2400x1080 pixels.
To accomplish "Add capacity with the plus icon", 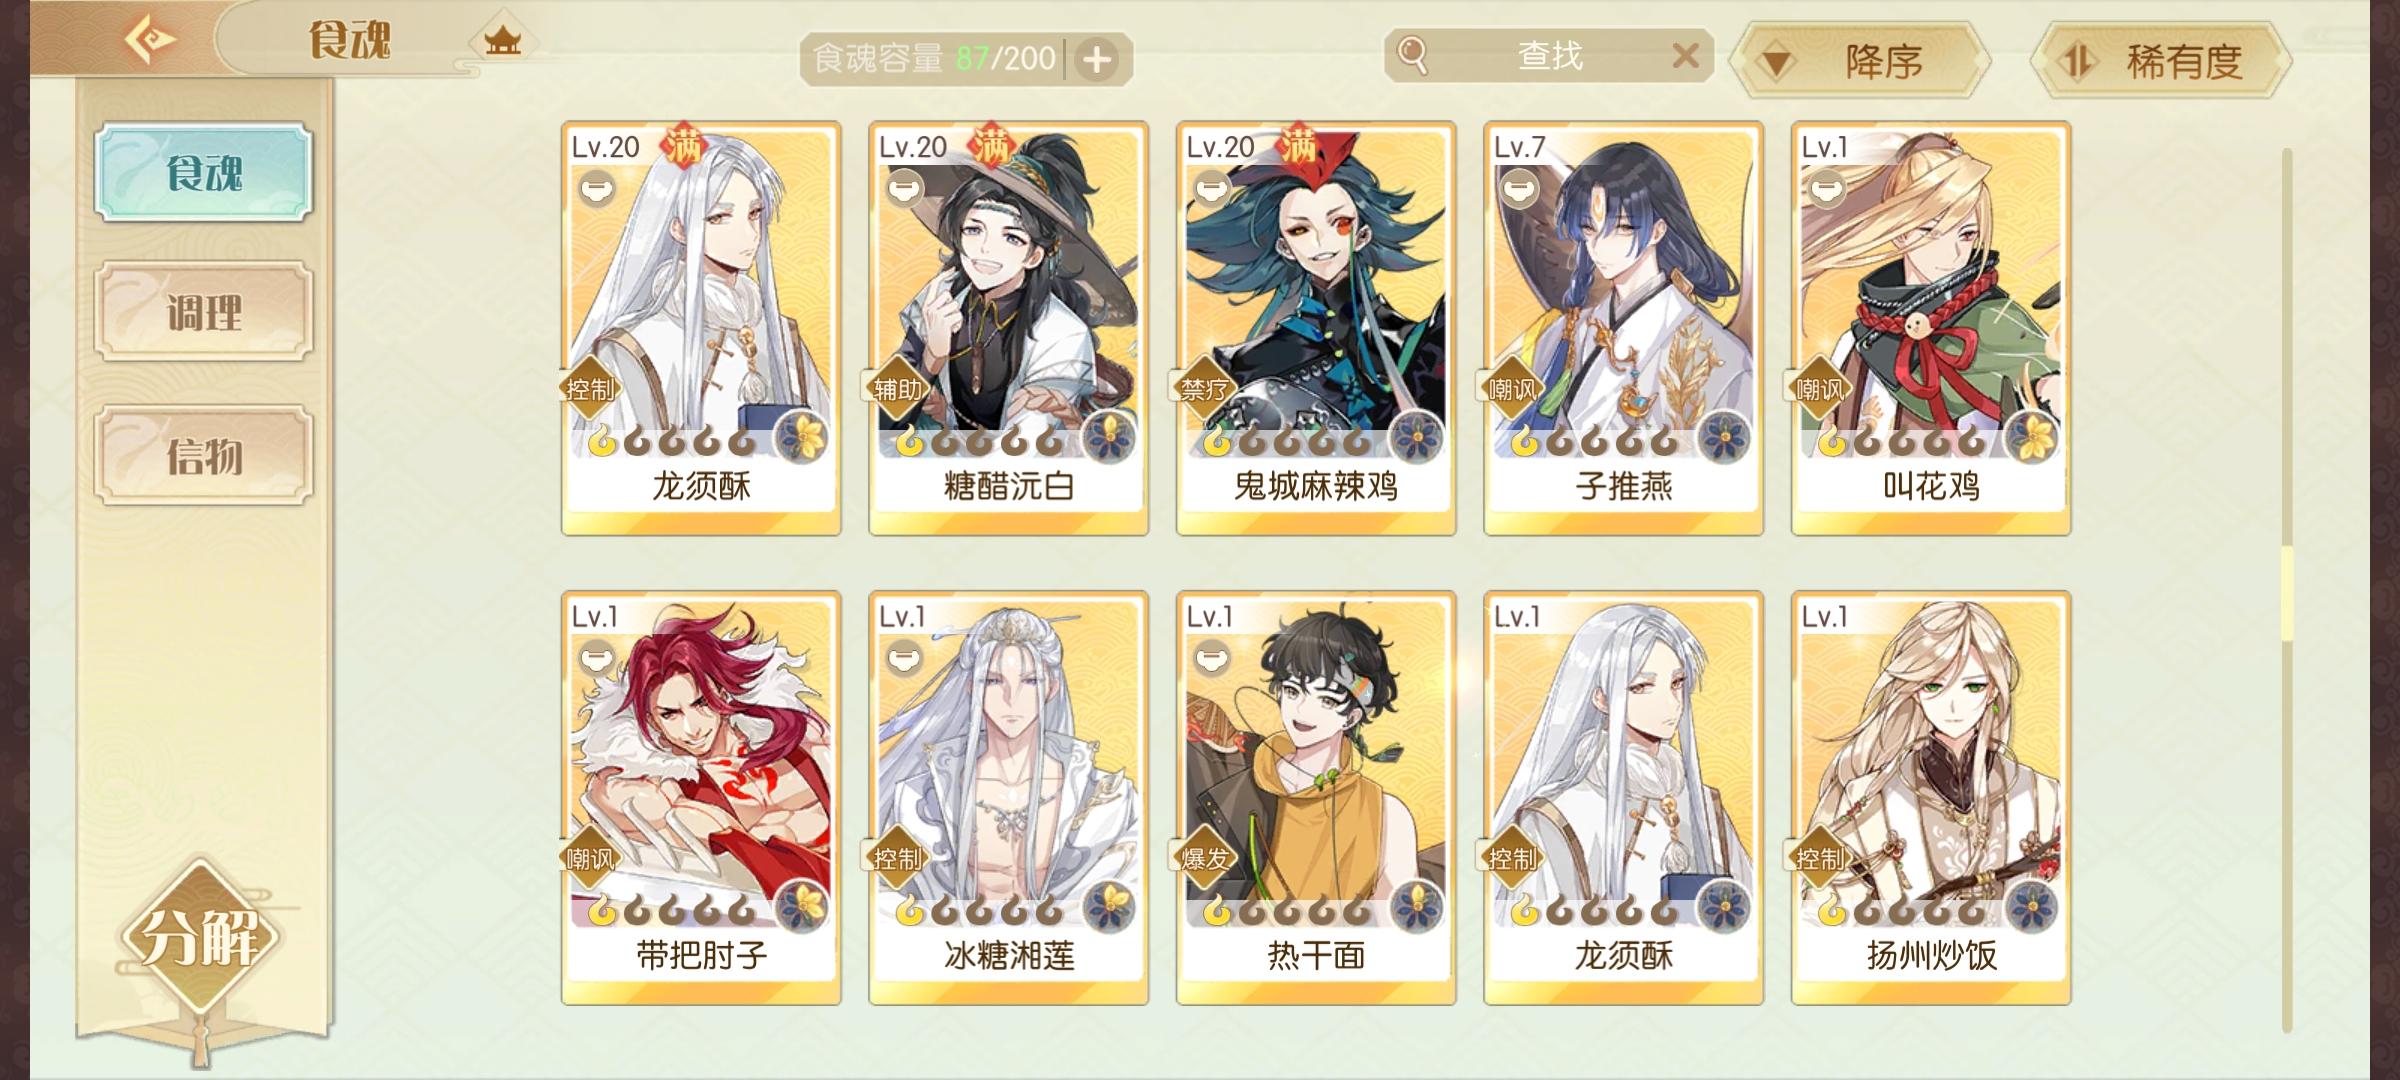I will tap(1097, 60).
